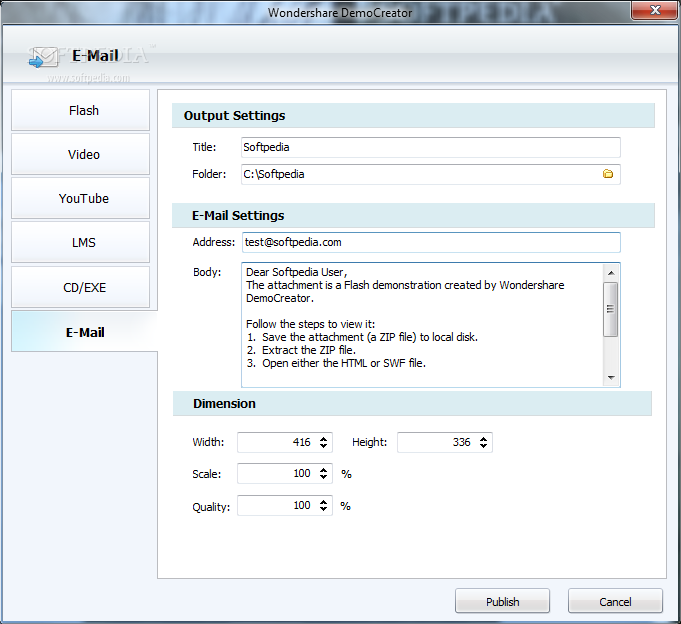
Task: Increase the Width value
Action: tap(323, 439)
